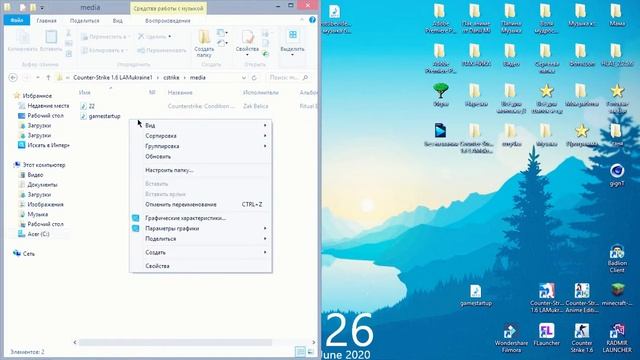Open Избранное in the navigation pane

coord(33,96)
